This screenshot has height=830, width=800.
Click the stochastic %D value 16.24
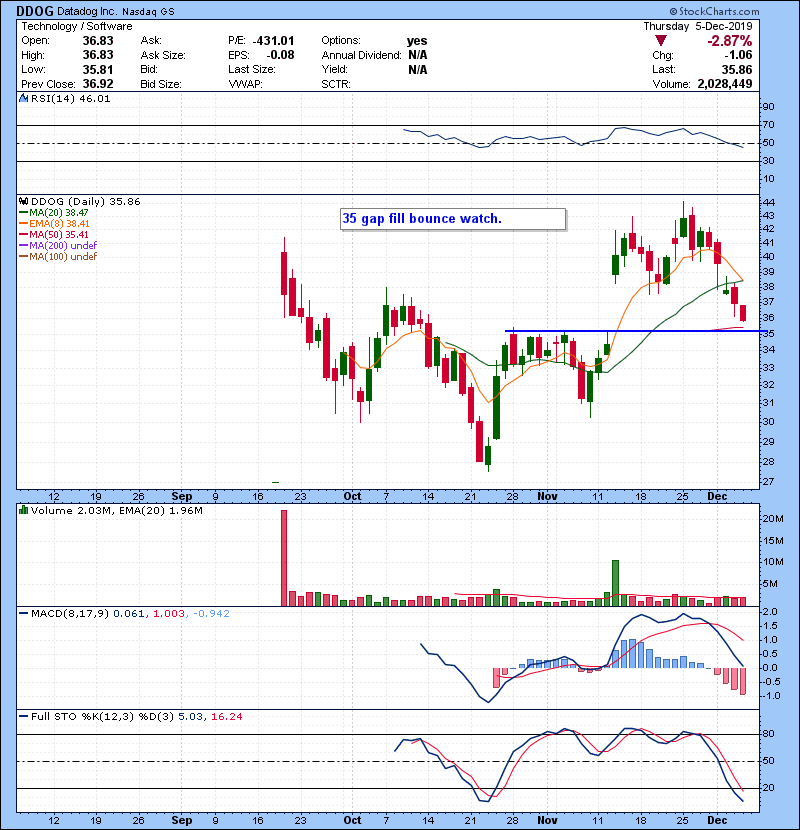(x=227, y=717)
